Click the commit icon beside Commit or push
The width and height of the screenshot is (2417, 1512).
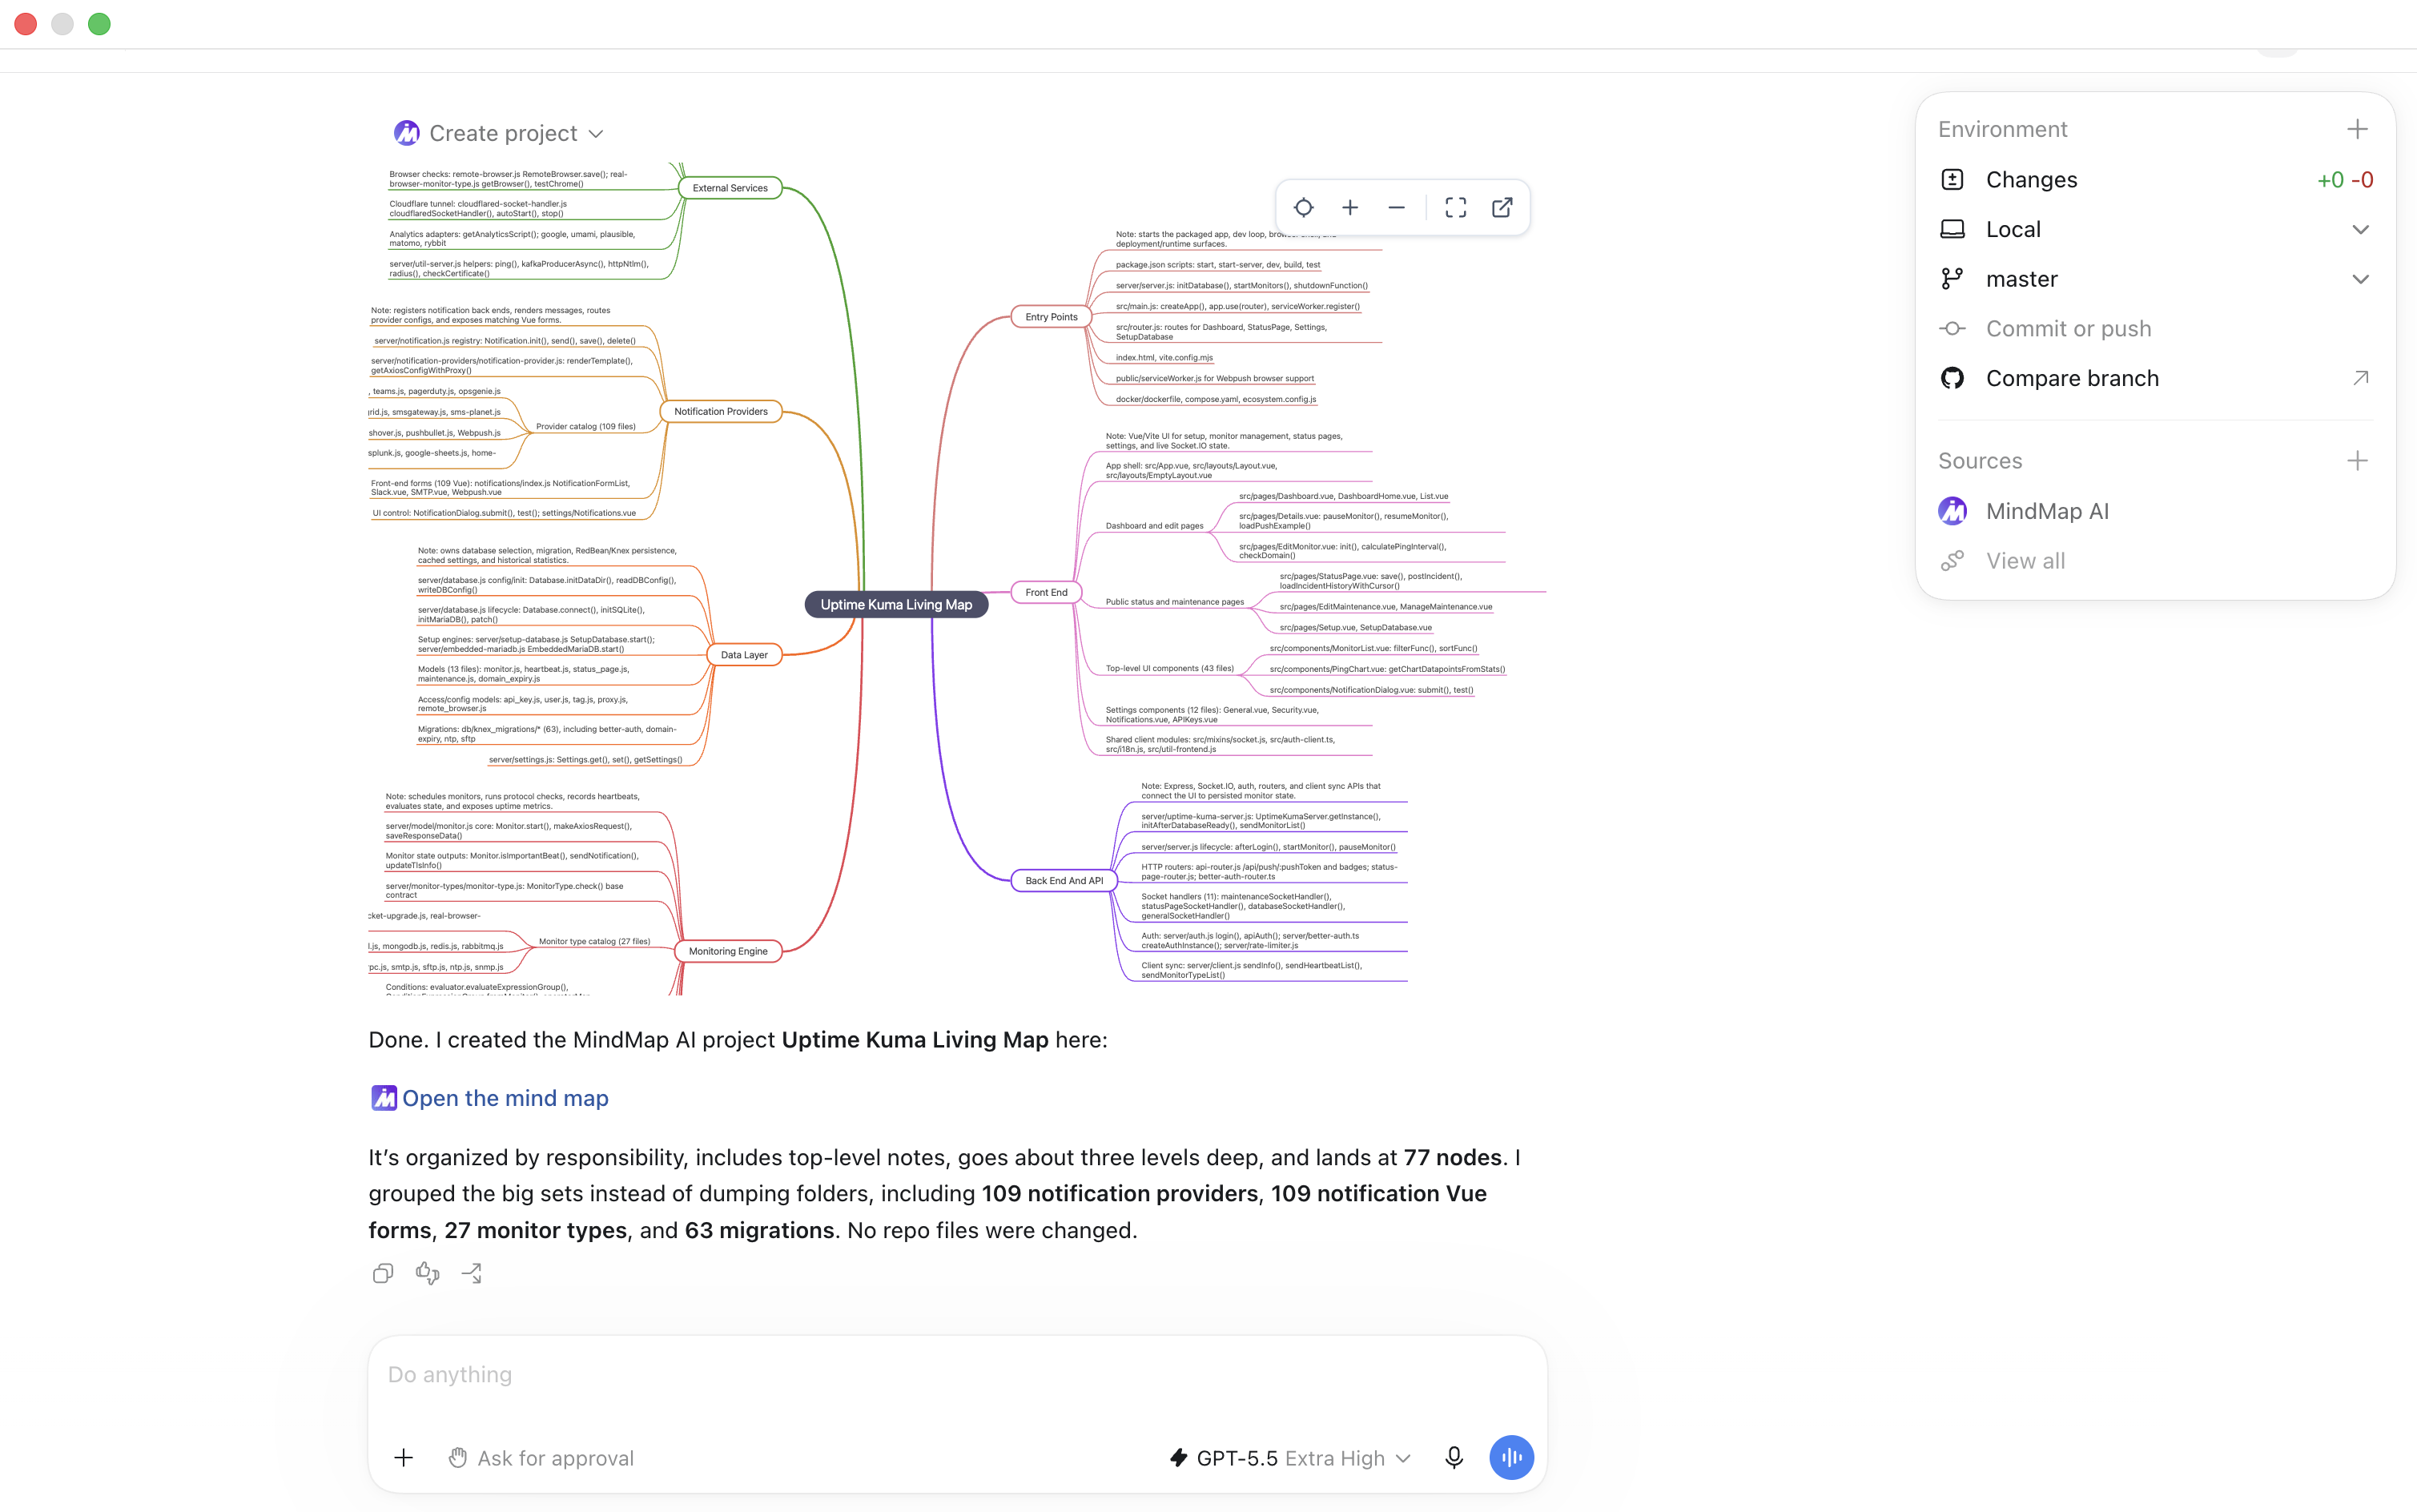click(1952, 329)
